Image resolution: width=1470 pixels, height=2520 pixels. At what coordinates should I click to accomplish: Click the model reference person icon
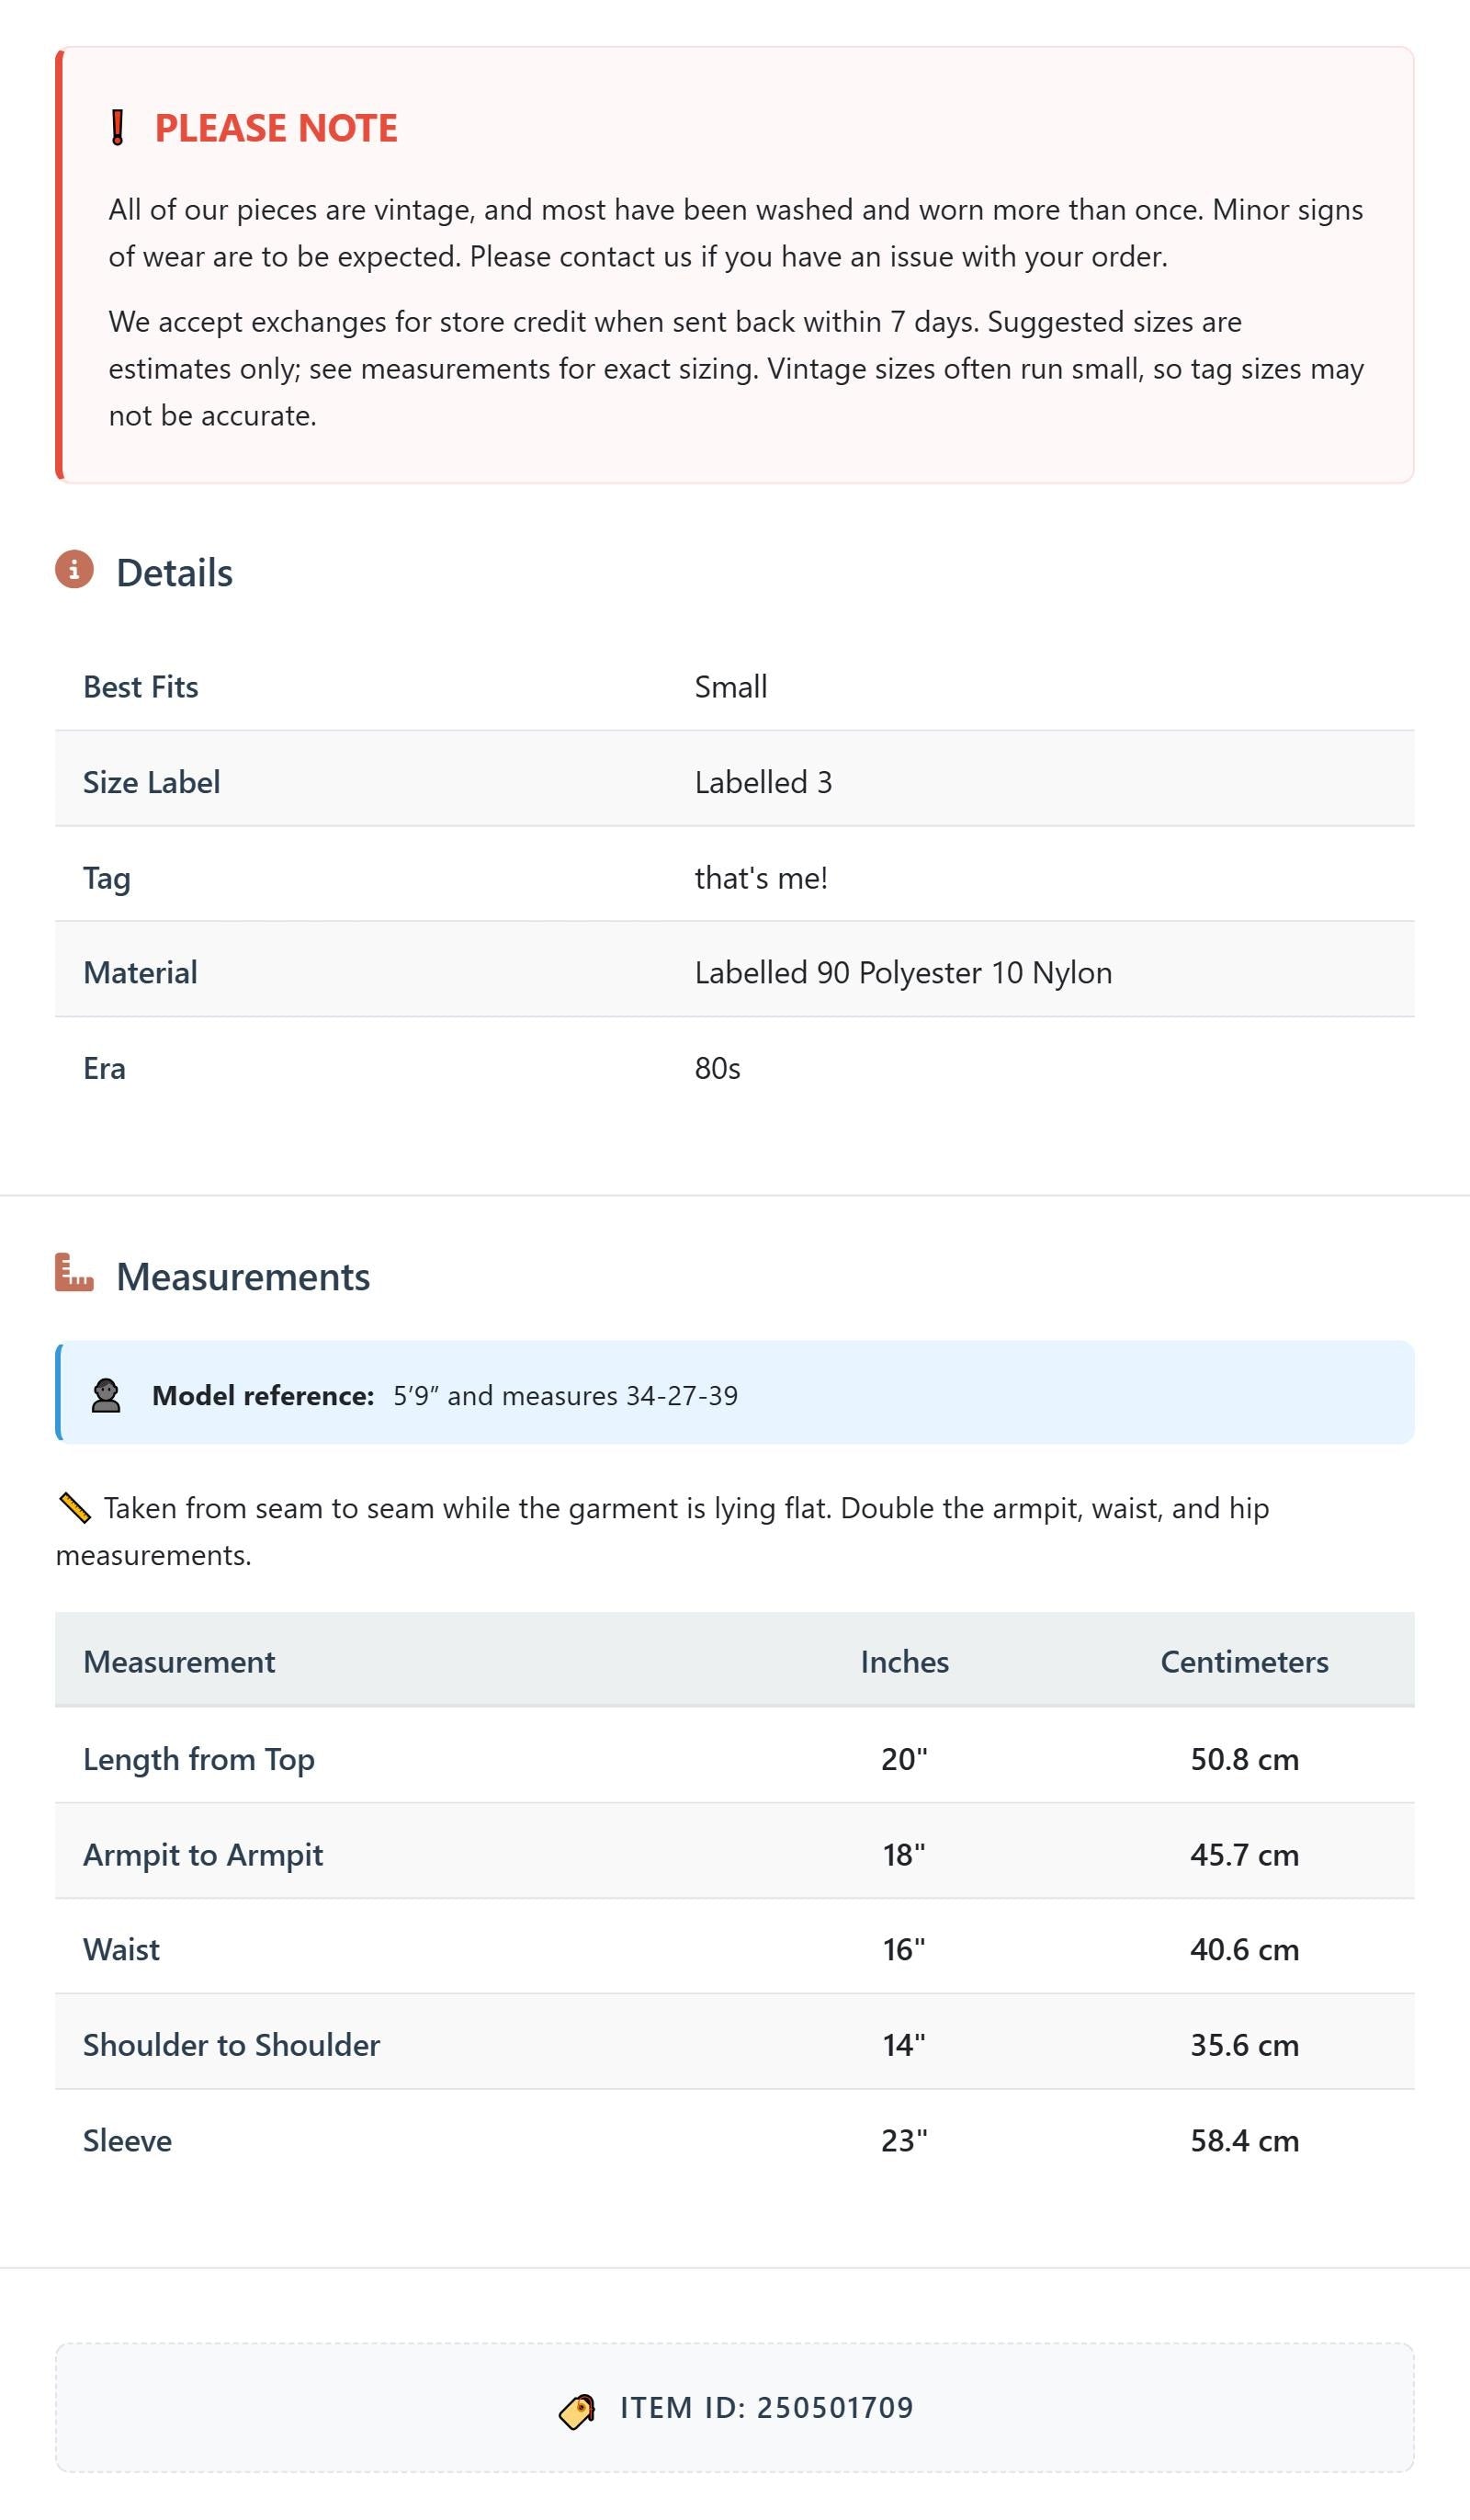coord(106,1395)
